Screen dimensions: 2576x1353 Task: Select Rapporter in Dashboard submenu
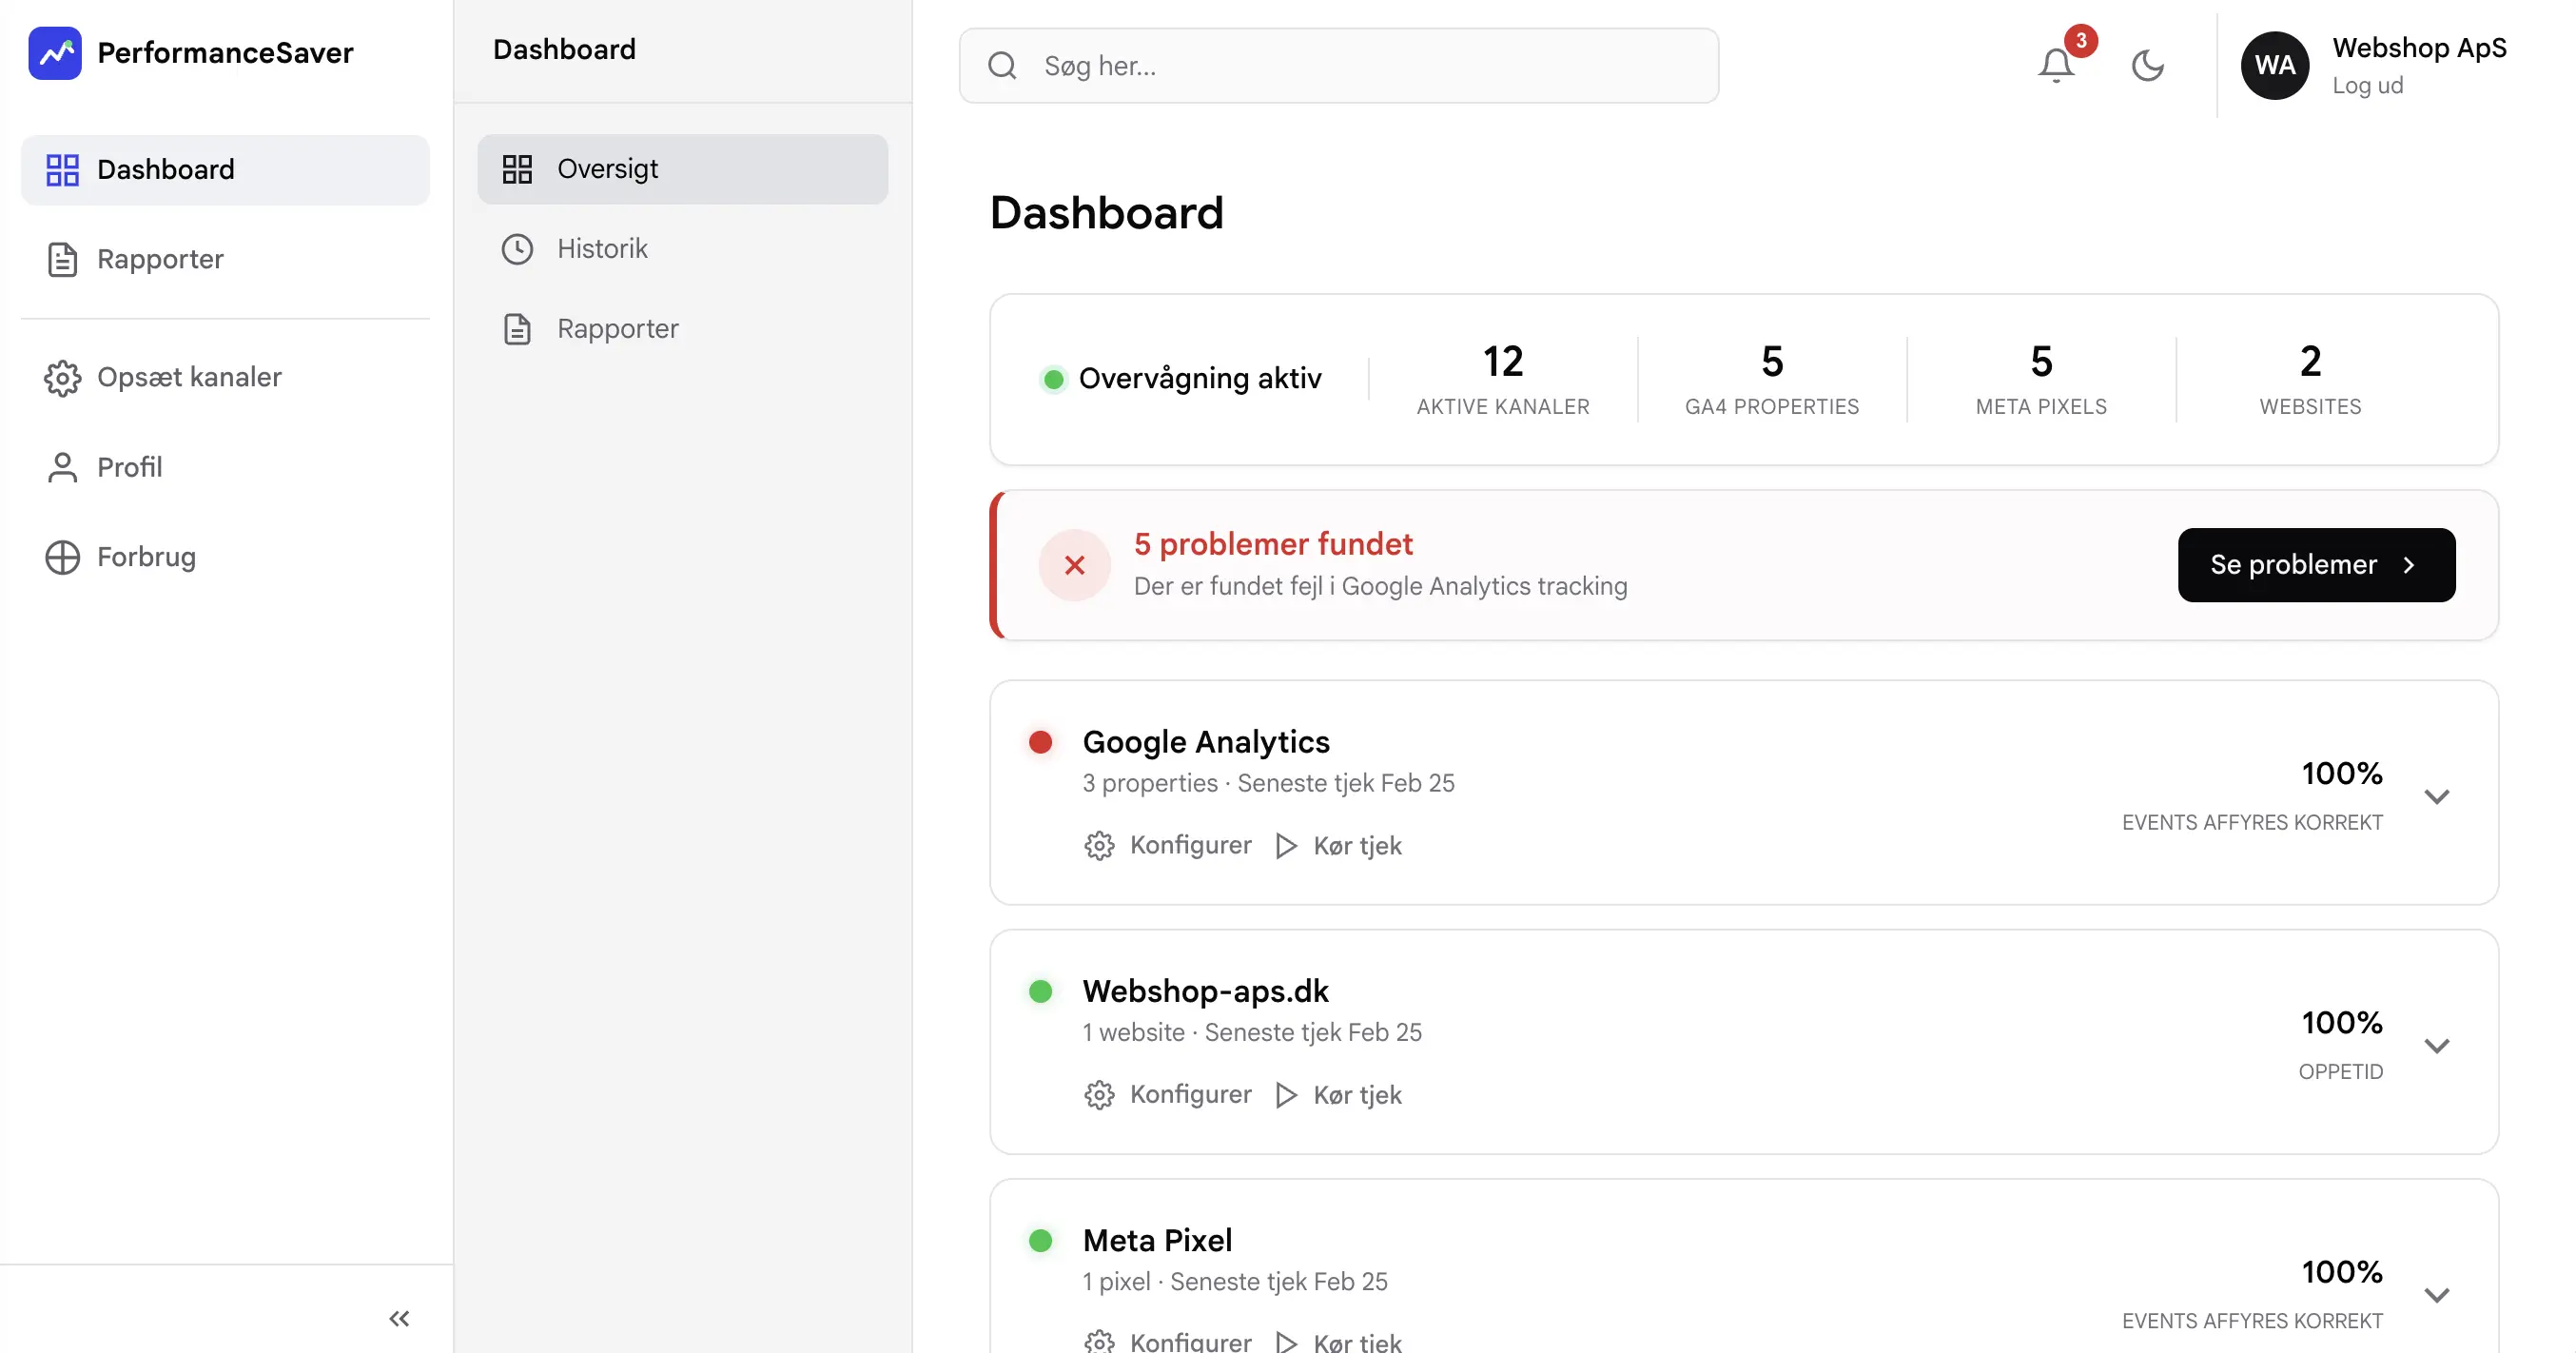(x=682, y=329)
